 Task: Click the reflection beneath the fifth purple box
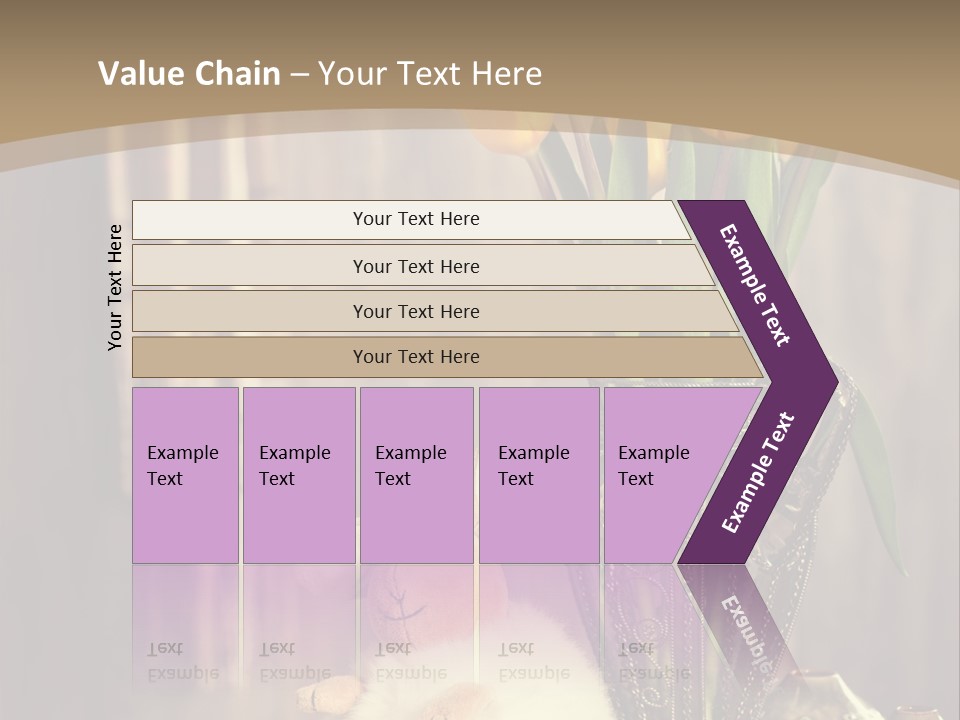tap(654, 660)
